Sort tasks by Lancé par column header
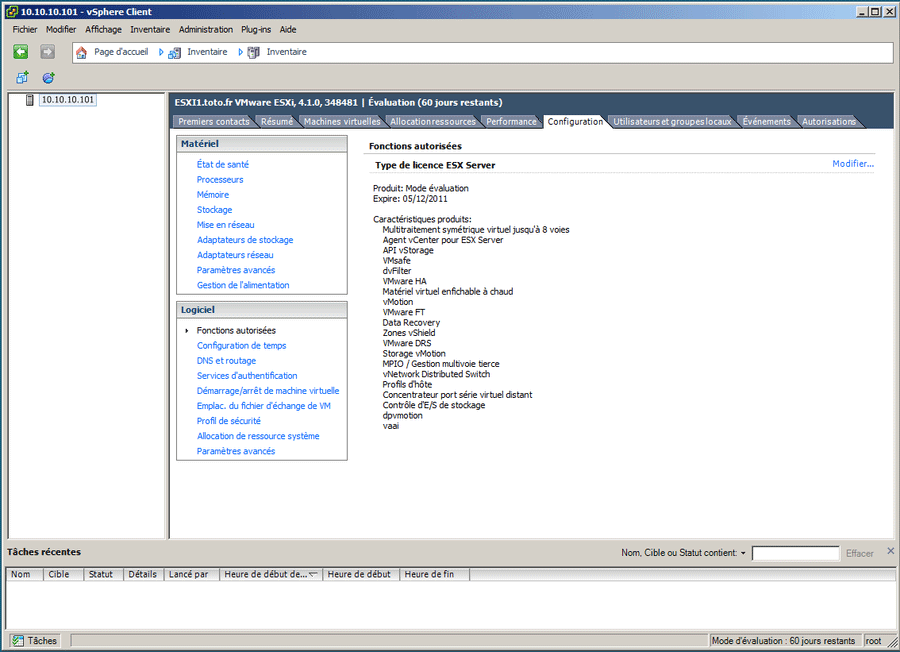This screenshot has height=652, width=900. (x=192, y=574)
